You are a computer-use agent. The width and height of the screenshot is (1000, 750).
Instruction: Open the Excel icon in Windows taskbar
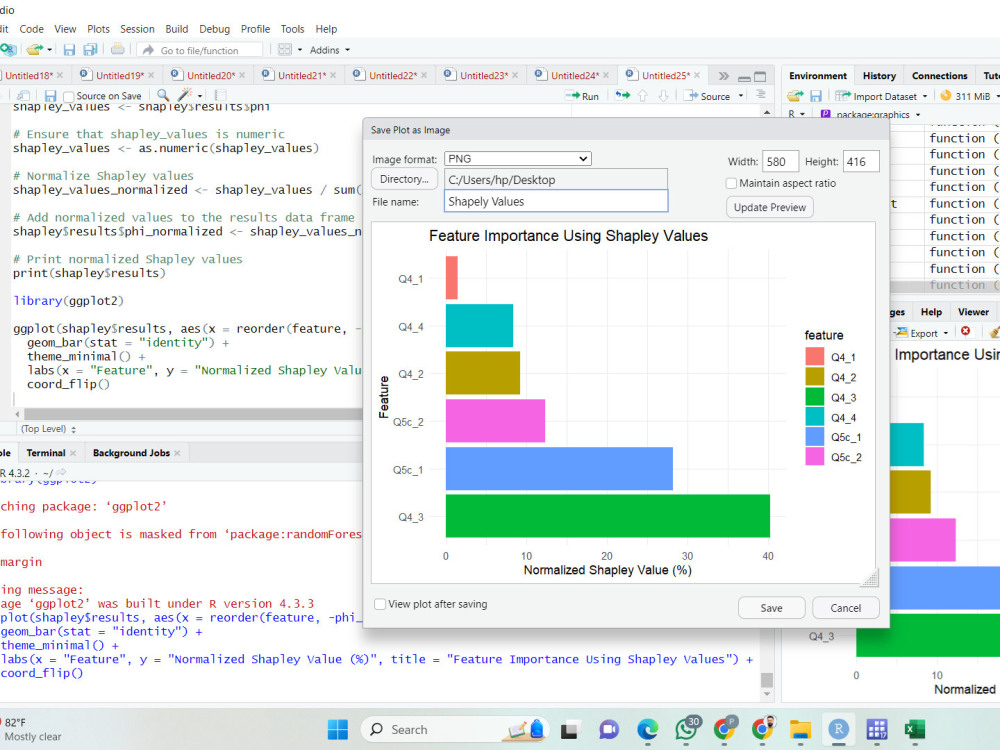pyautogui.click(x=915, y=729)
